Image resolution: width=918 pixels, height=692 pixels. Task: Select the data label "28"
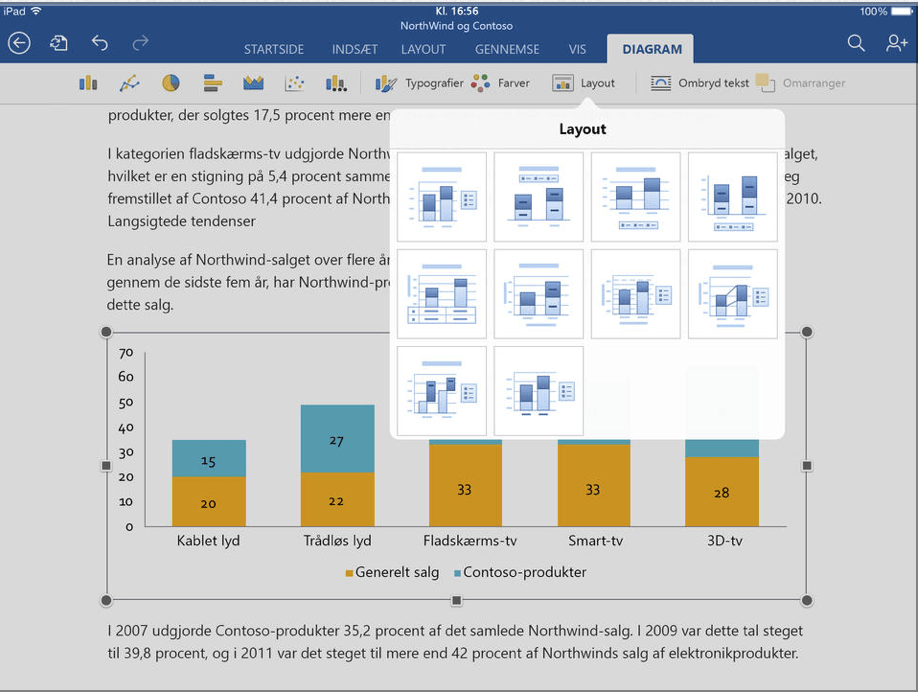[x=721, y=493]
